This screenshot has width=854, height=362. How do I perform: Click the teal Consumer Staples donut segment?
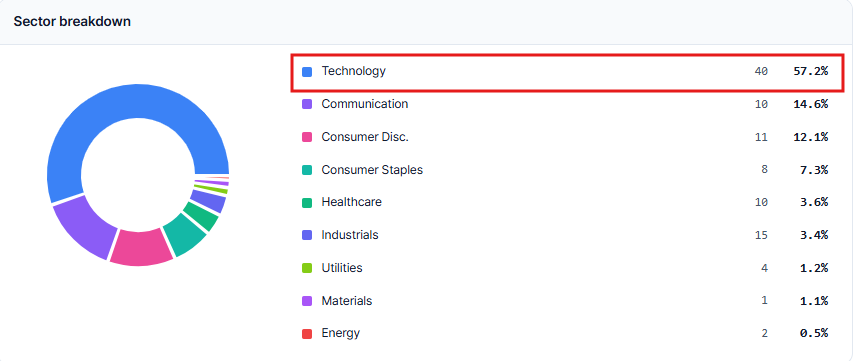pos(185,234)
